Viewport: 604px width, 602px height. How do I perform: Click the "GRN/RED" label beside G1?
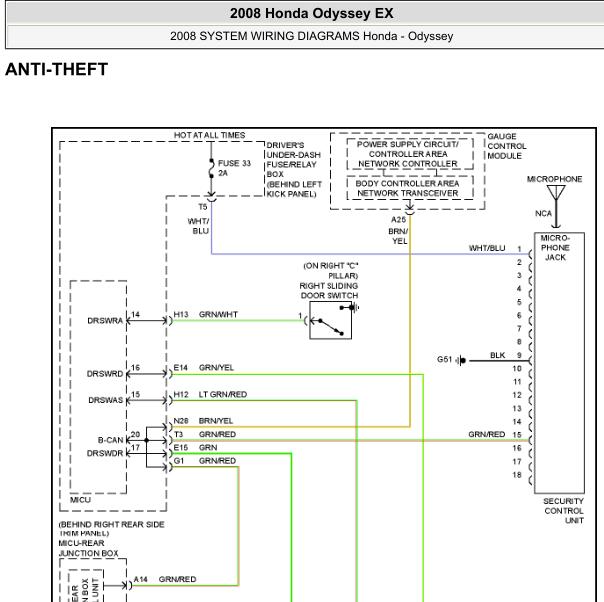[x=217, y=461]
